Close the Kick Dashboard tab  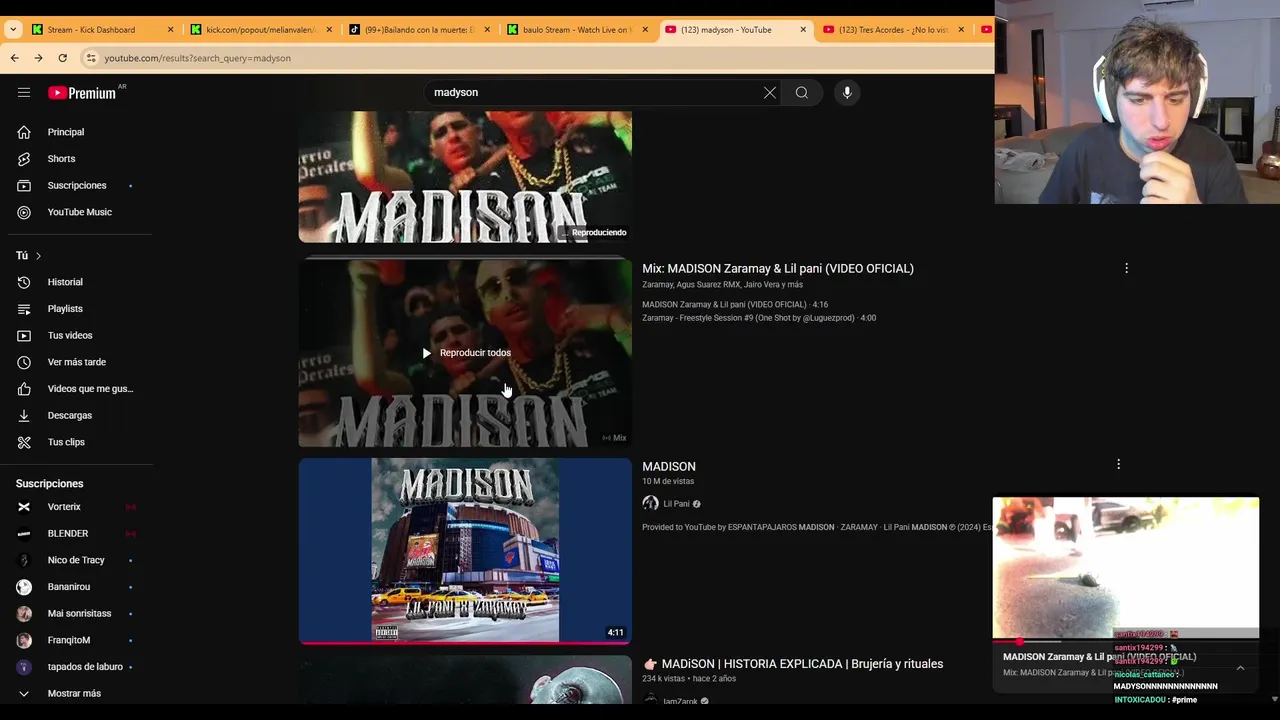(x=170, y=30)
